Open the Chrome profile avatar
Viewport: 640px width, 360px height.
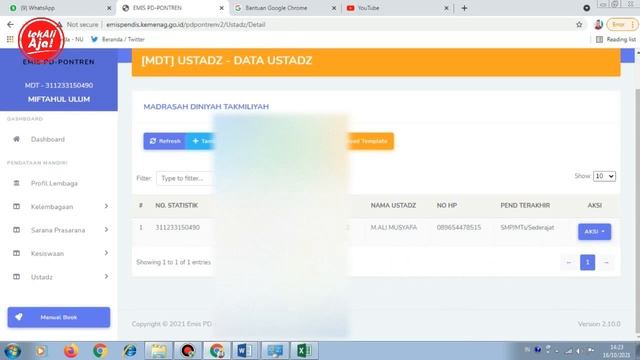[598, 24]
